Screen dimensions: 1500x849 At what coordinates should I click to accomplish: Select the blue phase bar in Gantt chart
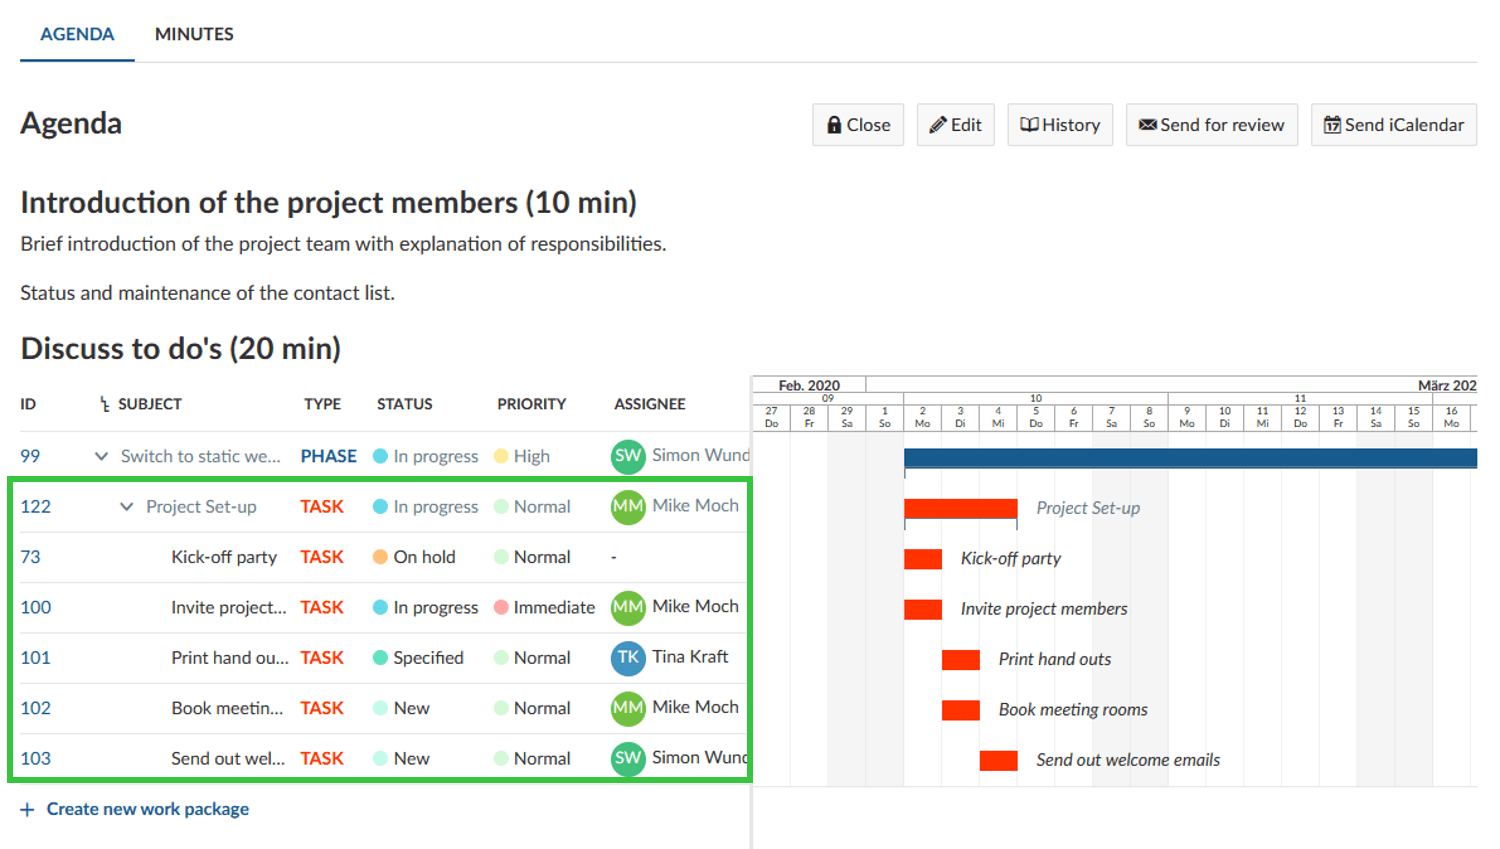pyautogui.click(x=1190, y=458)
